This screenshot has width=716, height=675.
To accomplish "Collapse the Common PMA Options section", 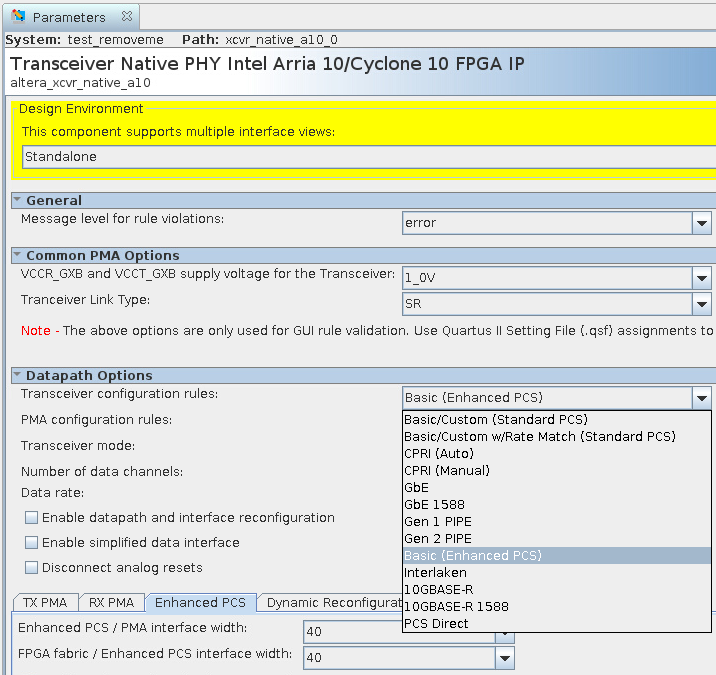I will [17, 255].
